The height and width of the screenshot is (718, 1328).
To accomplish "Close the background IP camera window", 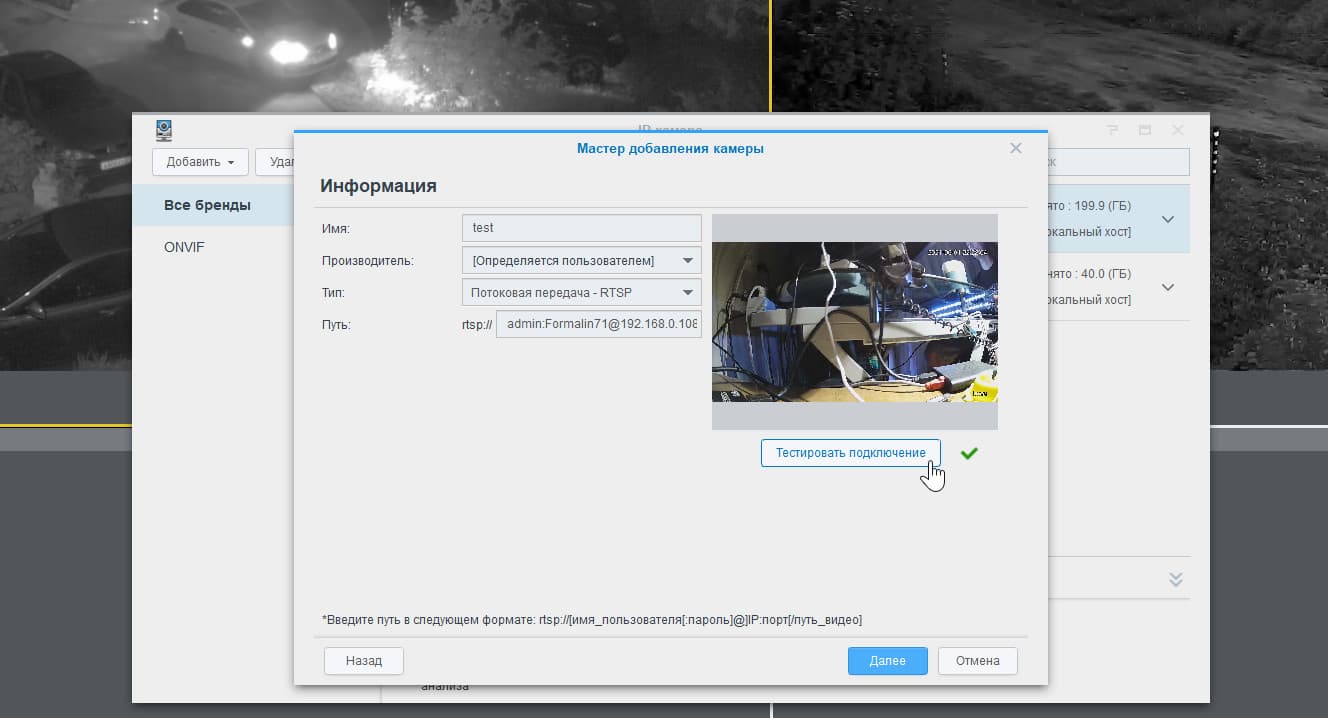I will (x=1178, y=130).
